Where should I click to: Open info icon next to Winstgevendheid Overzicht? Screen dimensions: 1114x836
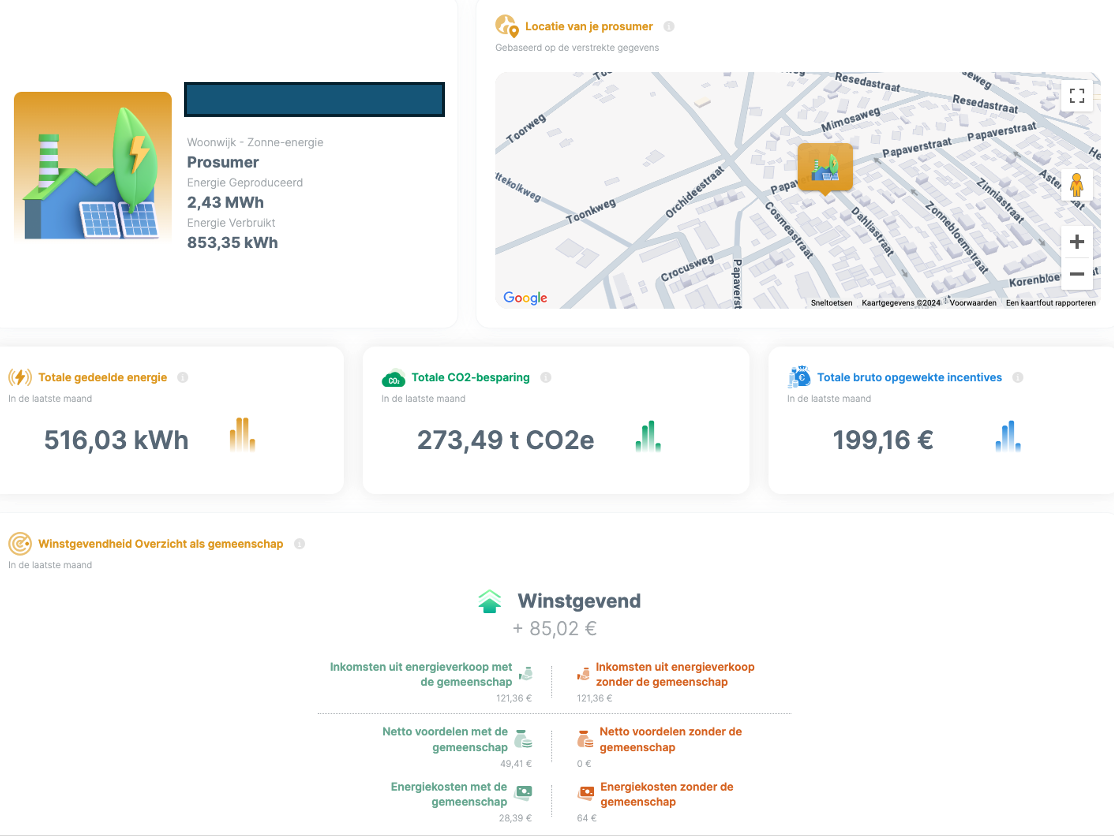299,544
